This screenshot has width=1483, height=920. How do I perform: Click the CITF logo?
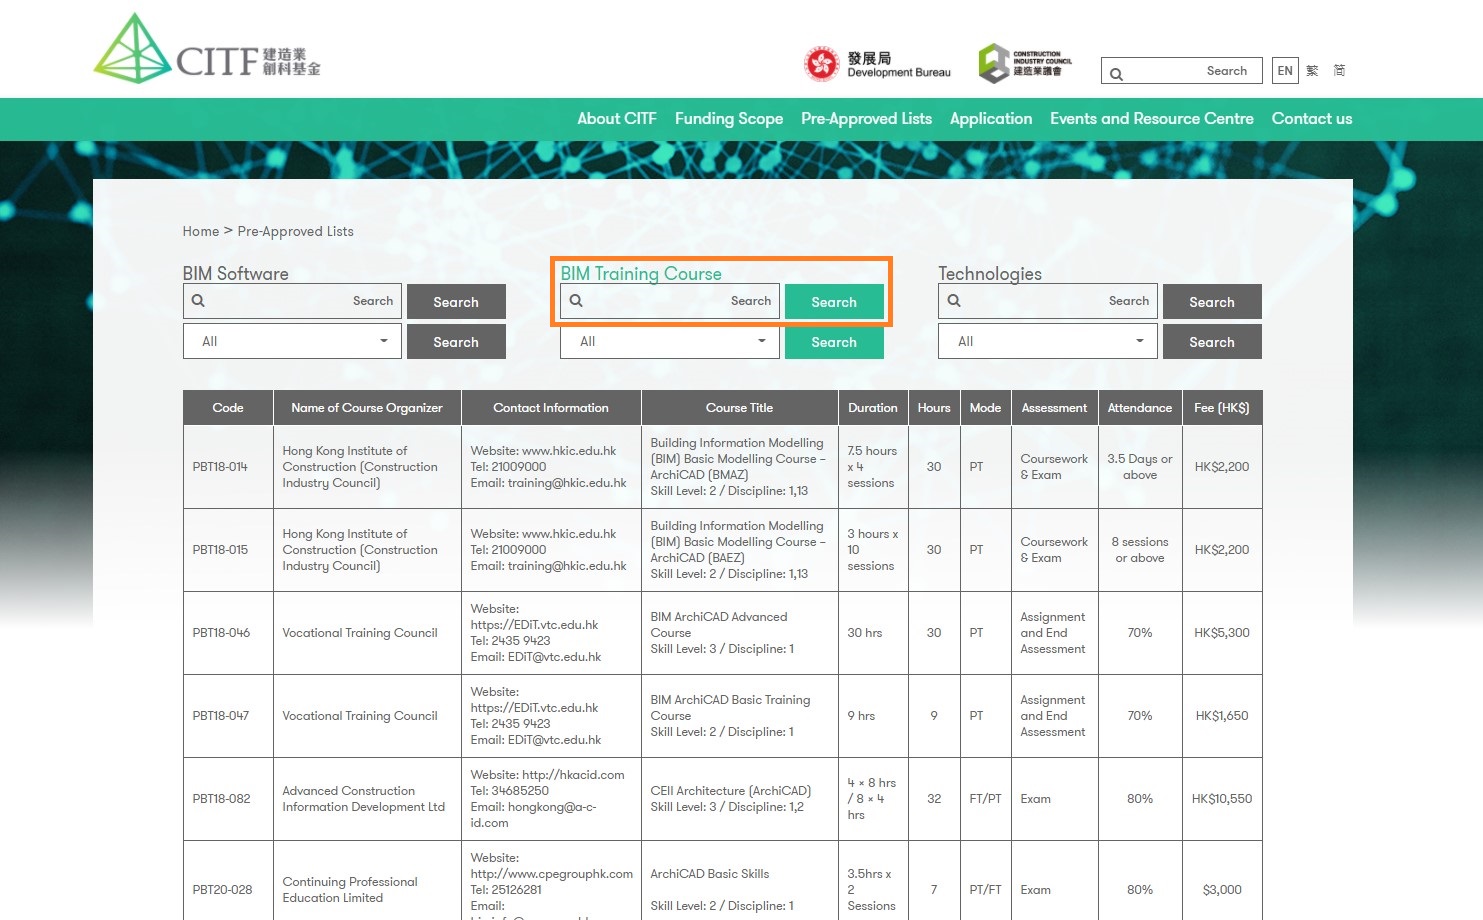pos(207,50)
